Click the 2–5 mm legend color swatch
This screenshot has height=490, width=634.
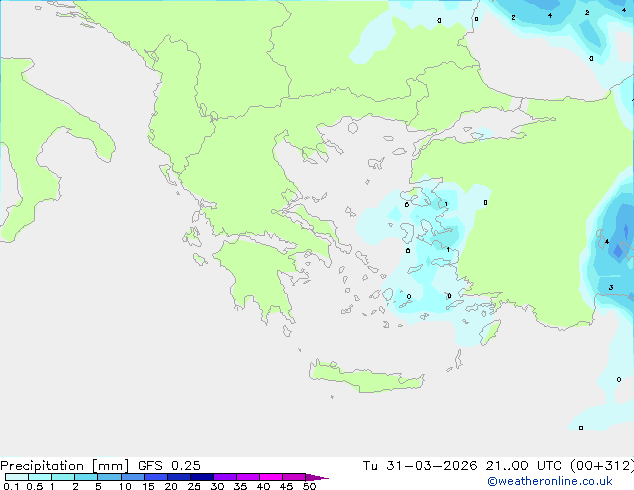tap(86, 477)
